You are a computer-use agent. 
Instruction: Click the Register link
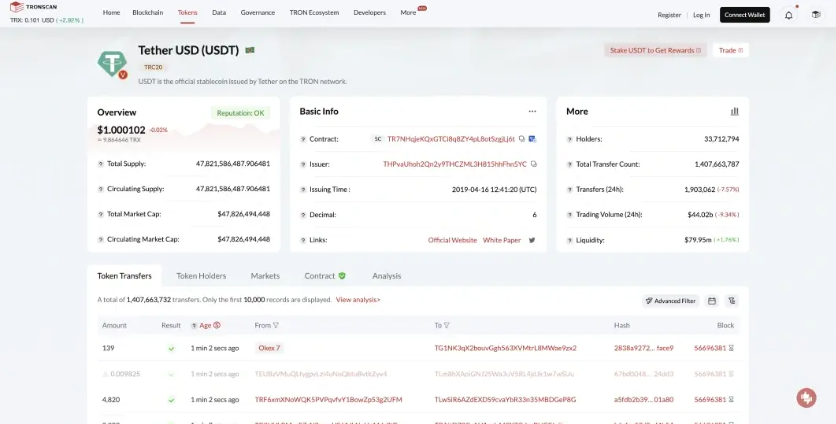tap(669, 15)
